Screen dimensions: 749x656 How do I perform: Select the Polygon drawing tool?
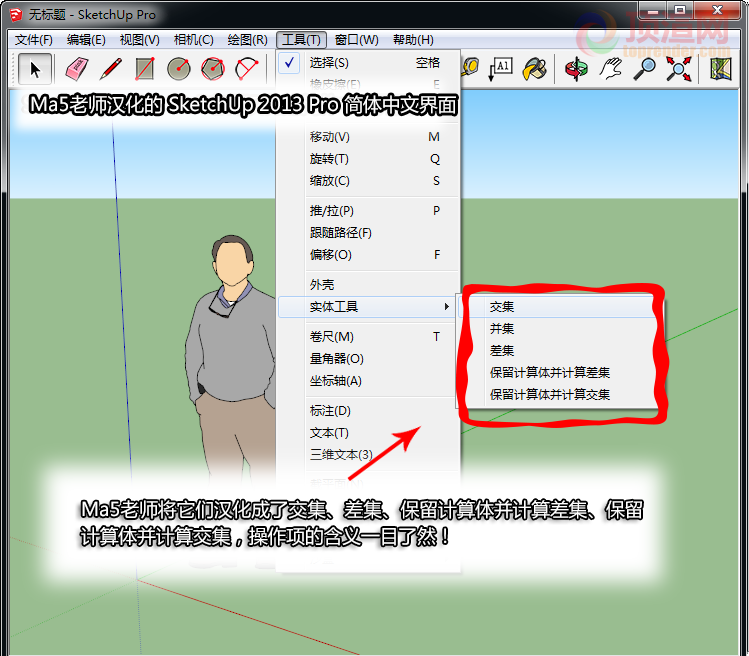point(213,69)
